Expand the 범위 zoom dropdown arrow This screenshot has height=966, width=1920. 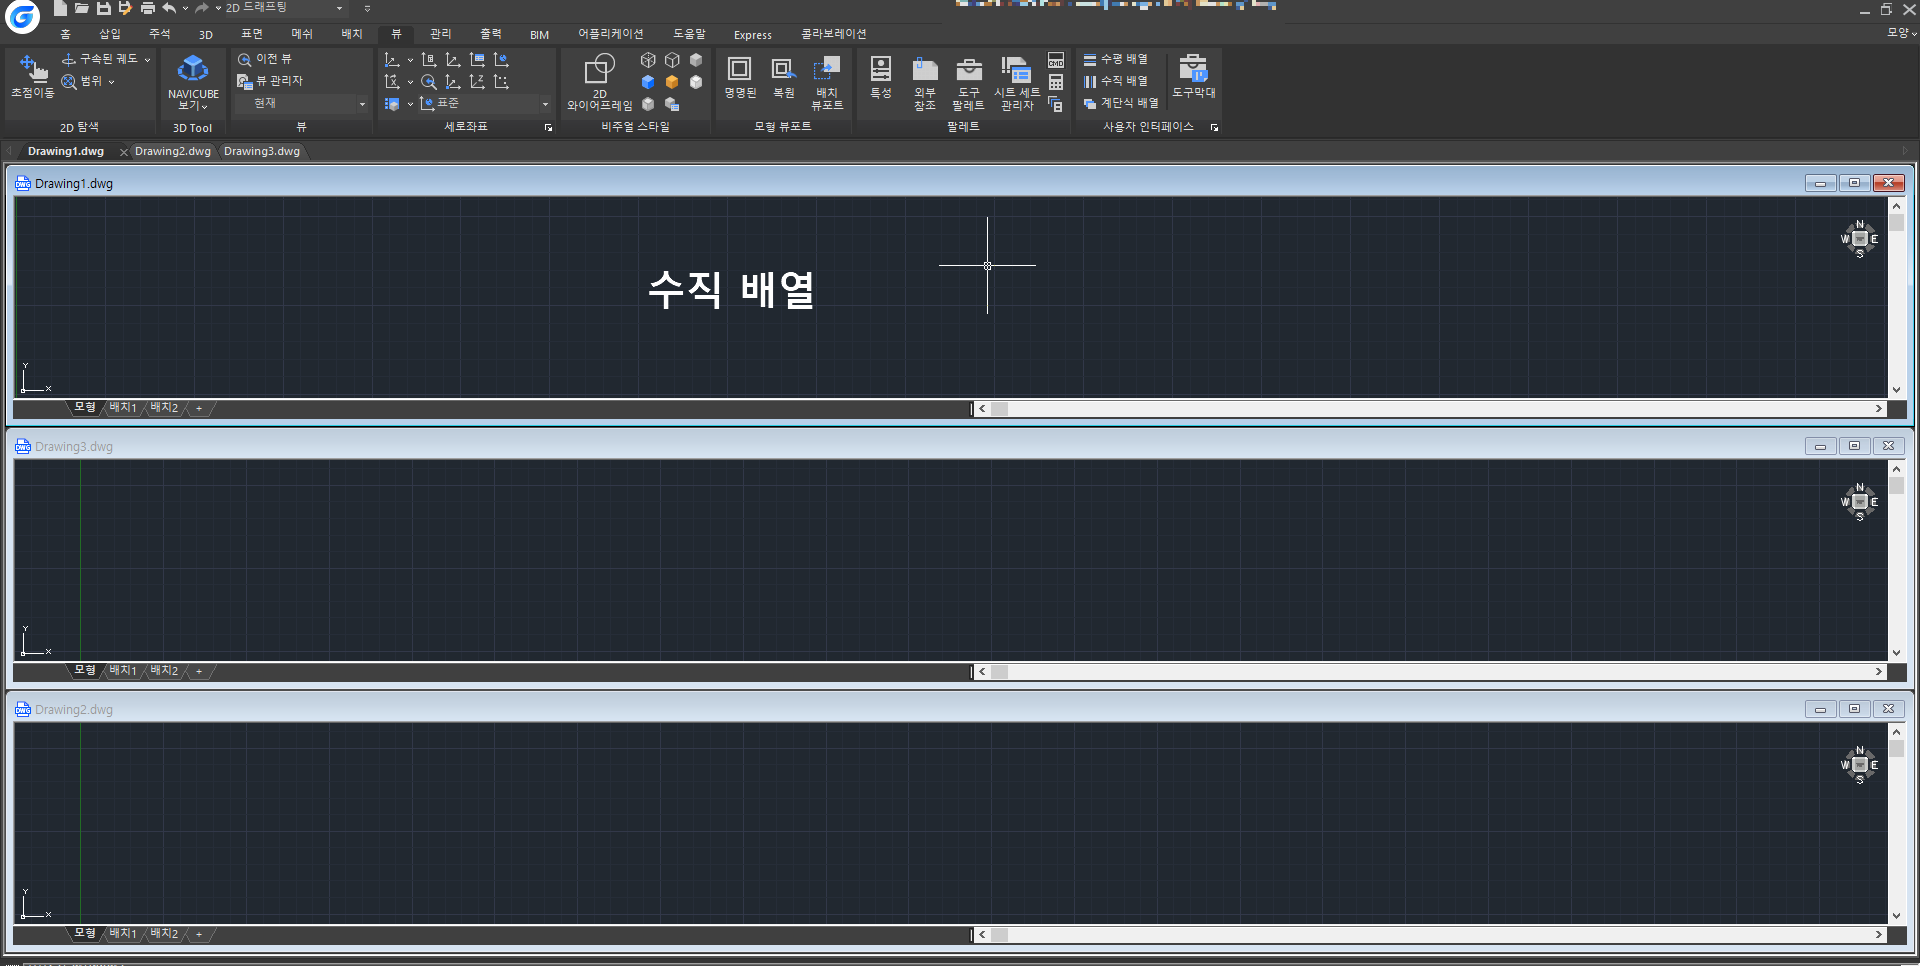pos(111,82)
